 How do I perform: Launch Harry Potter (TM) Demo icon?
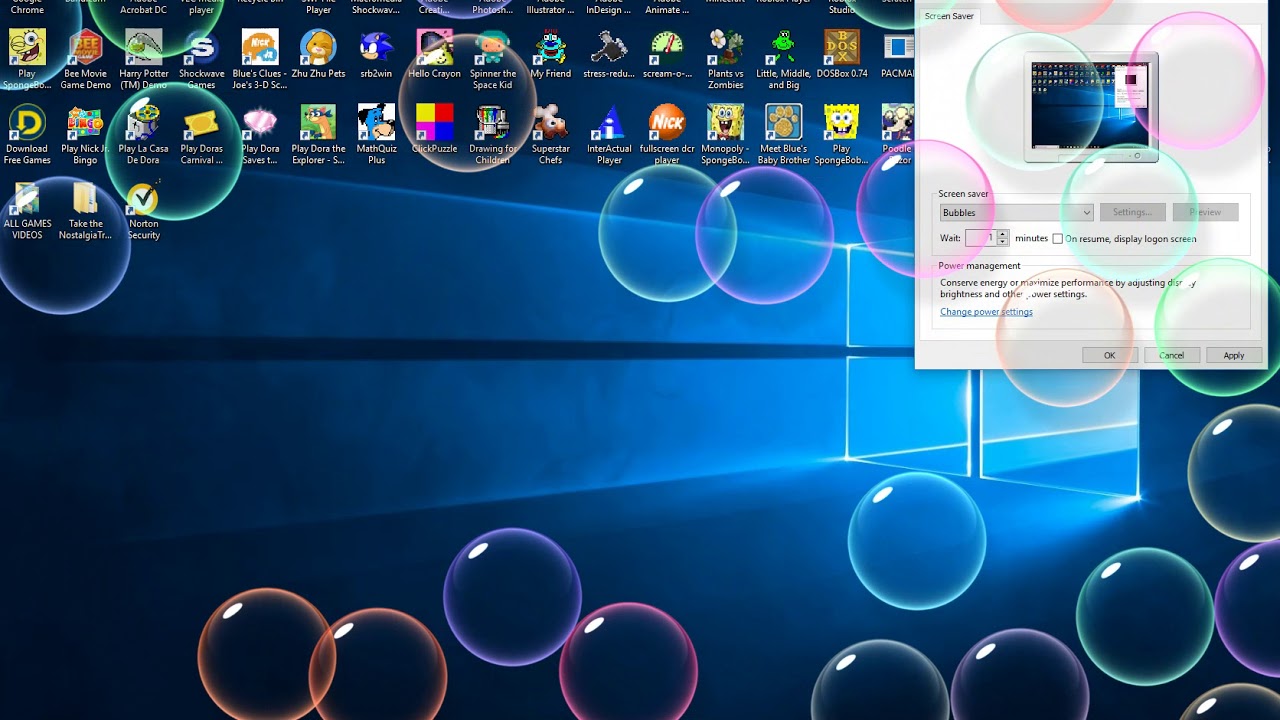tap(143, 58)
